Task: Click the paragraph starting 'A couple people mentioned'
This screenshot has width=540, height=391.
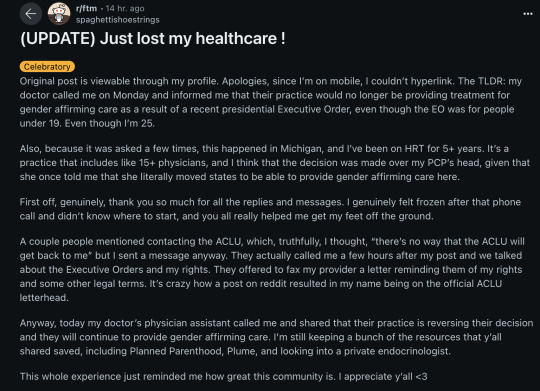Action: (x=272, y=269)
